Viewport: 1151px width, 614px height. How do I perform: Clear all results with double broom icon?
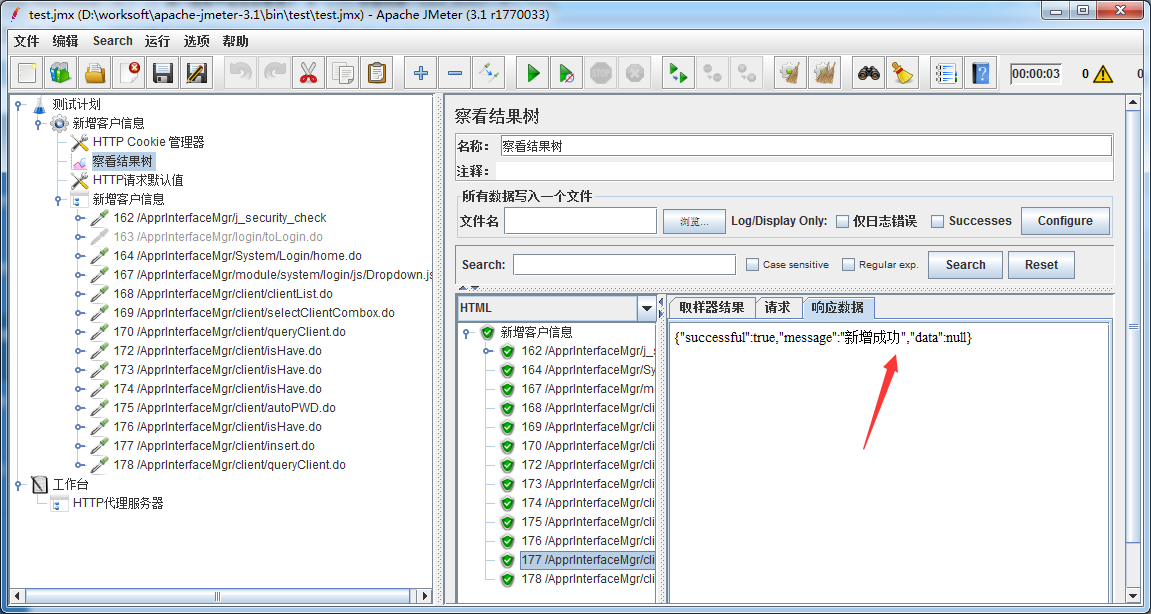pos(824,73)
